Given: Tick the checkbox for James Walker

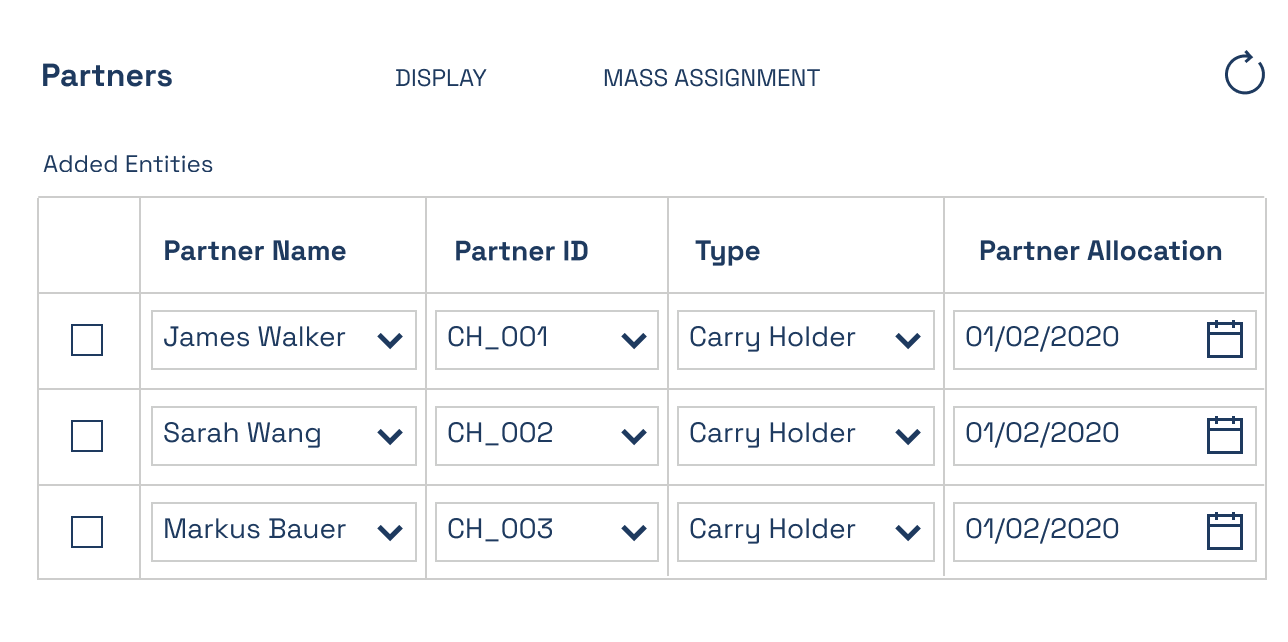Looking at the screenshot, I should [x=87, y=340].
